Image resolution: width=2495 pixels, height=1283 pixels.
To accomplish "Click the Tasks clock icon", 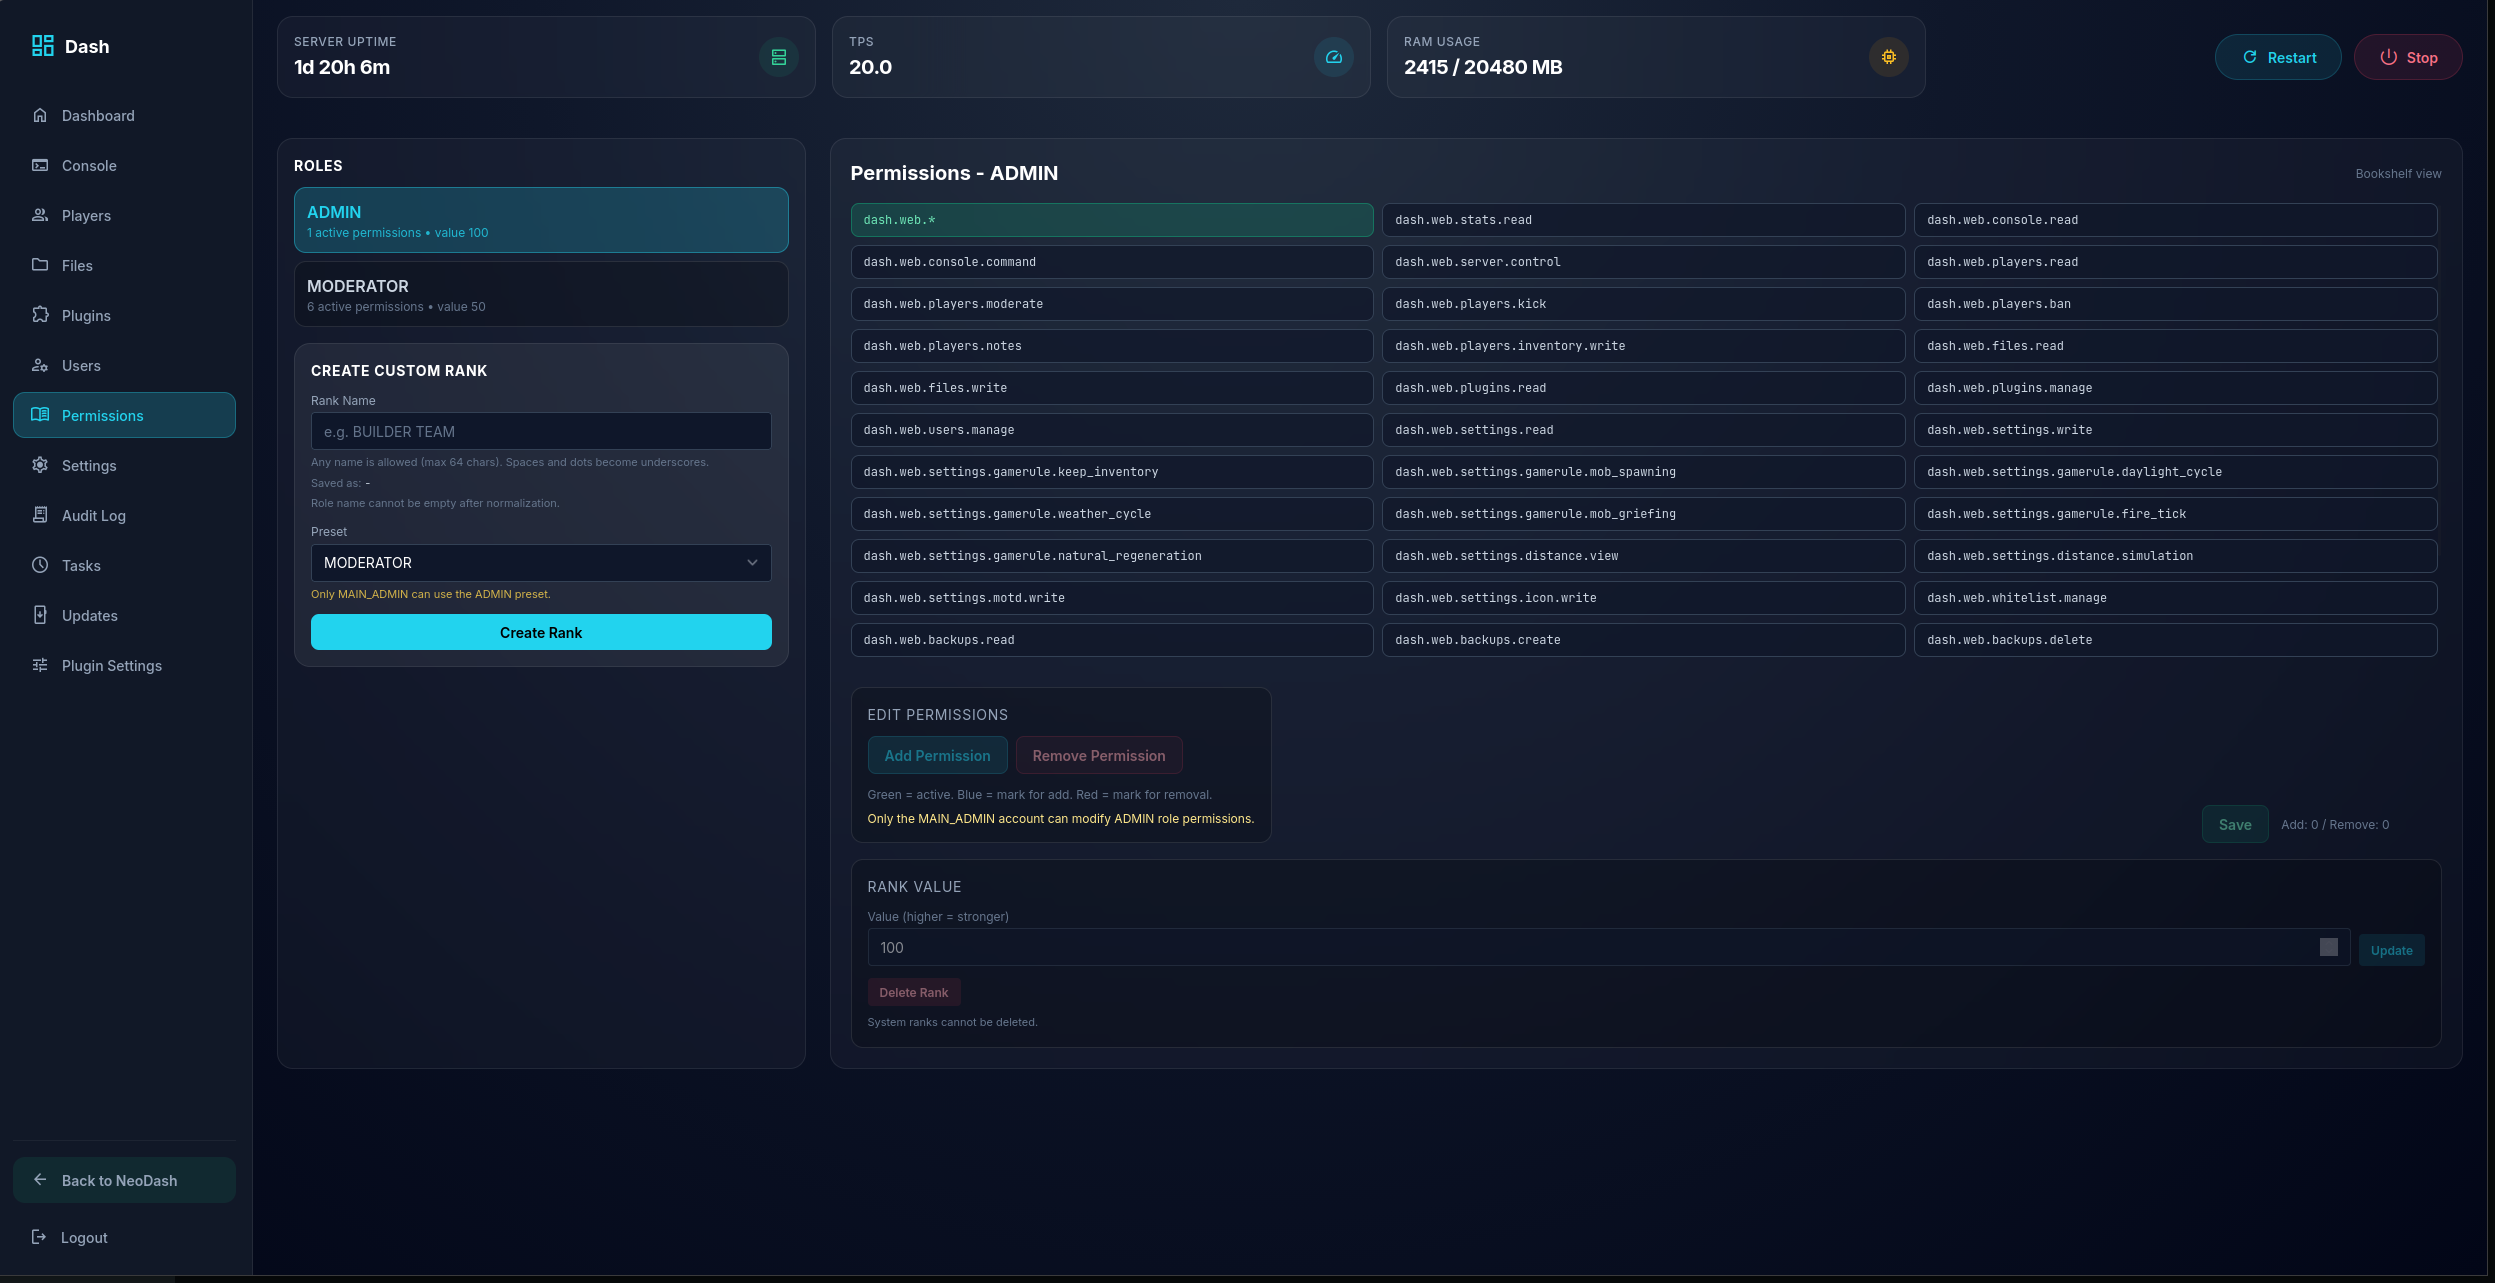I will tap(40, 565).
